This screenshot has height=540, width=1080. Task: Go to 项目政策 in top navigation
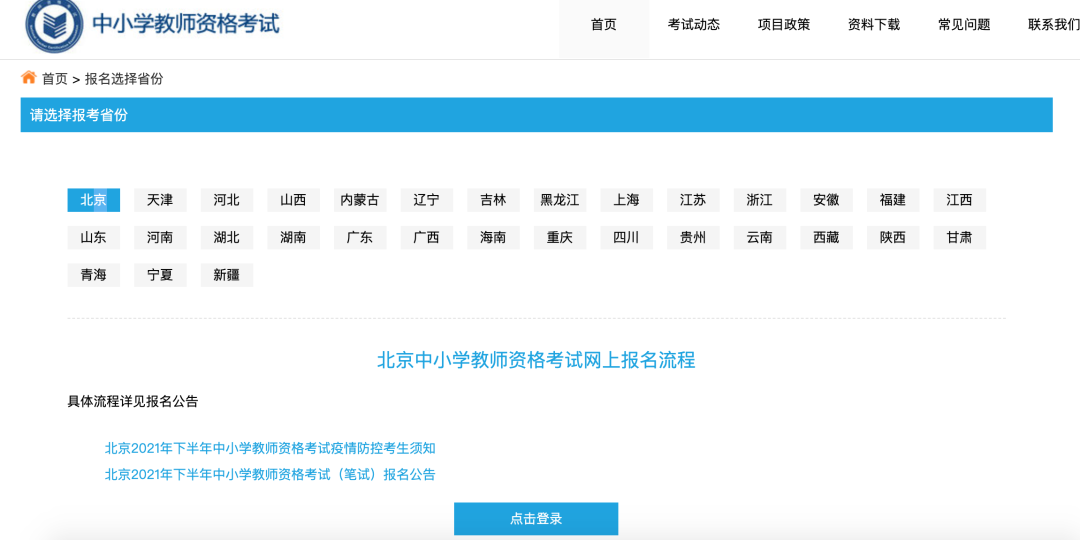(784, 25)
